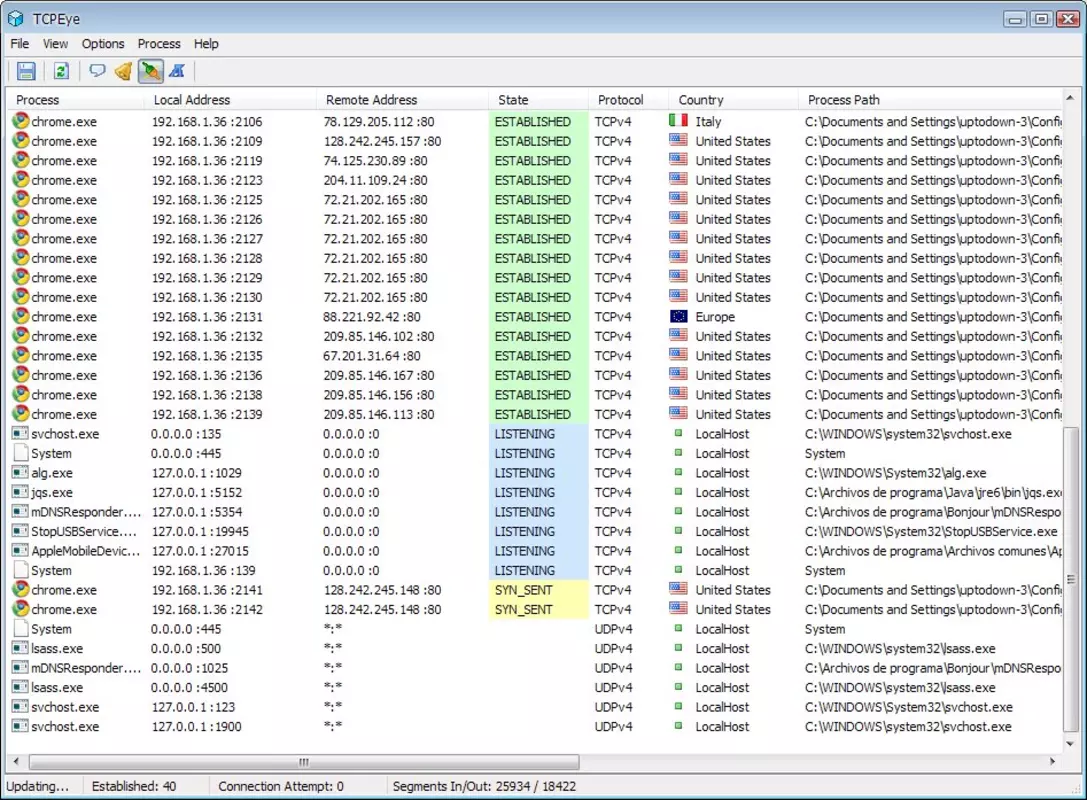The width and height of the screenshot is (1087, 800).
Task: Sort by the Protocol column header
Action: [x=629, y=100]
